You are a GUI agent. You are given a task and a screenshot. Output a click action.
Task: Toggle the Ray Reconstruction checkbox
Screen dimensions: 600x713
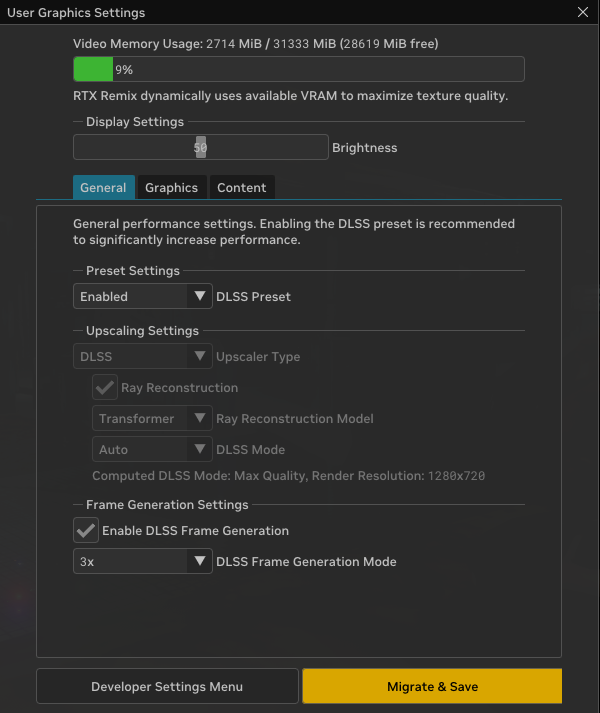(x=105, y=387)
